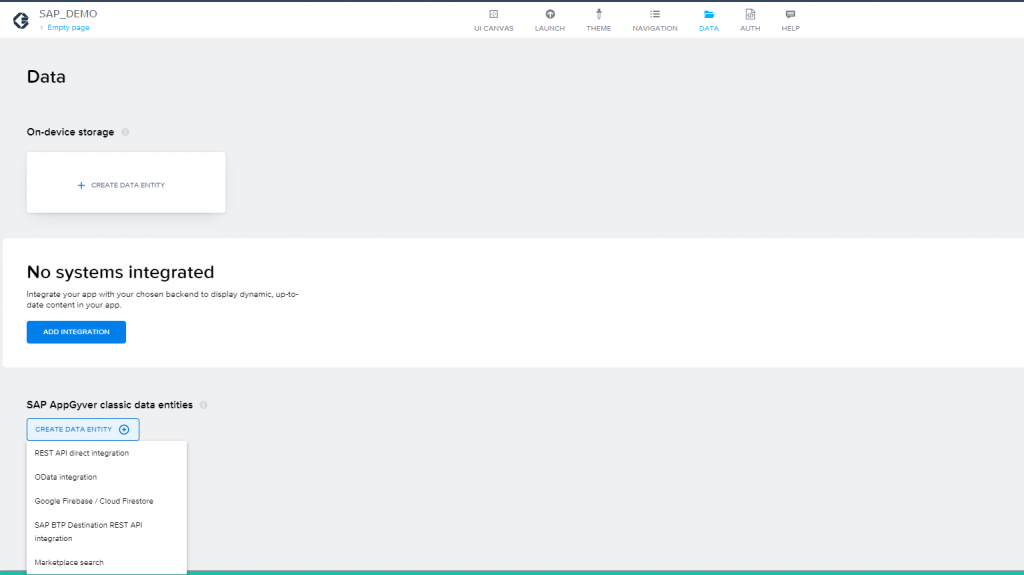Choose Google Firebase / Cloud Firestore
Image resolution: width=1024 pixels, height=575 pixels.
point(106,501)
